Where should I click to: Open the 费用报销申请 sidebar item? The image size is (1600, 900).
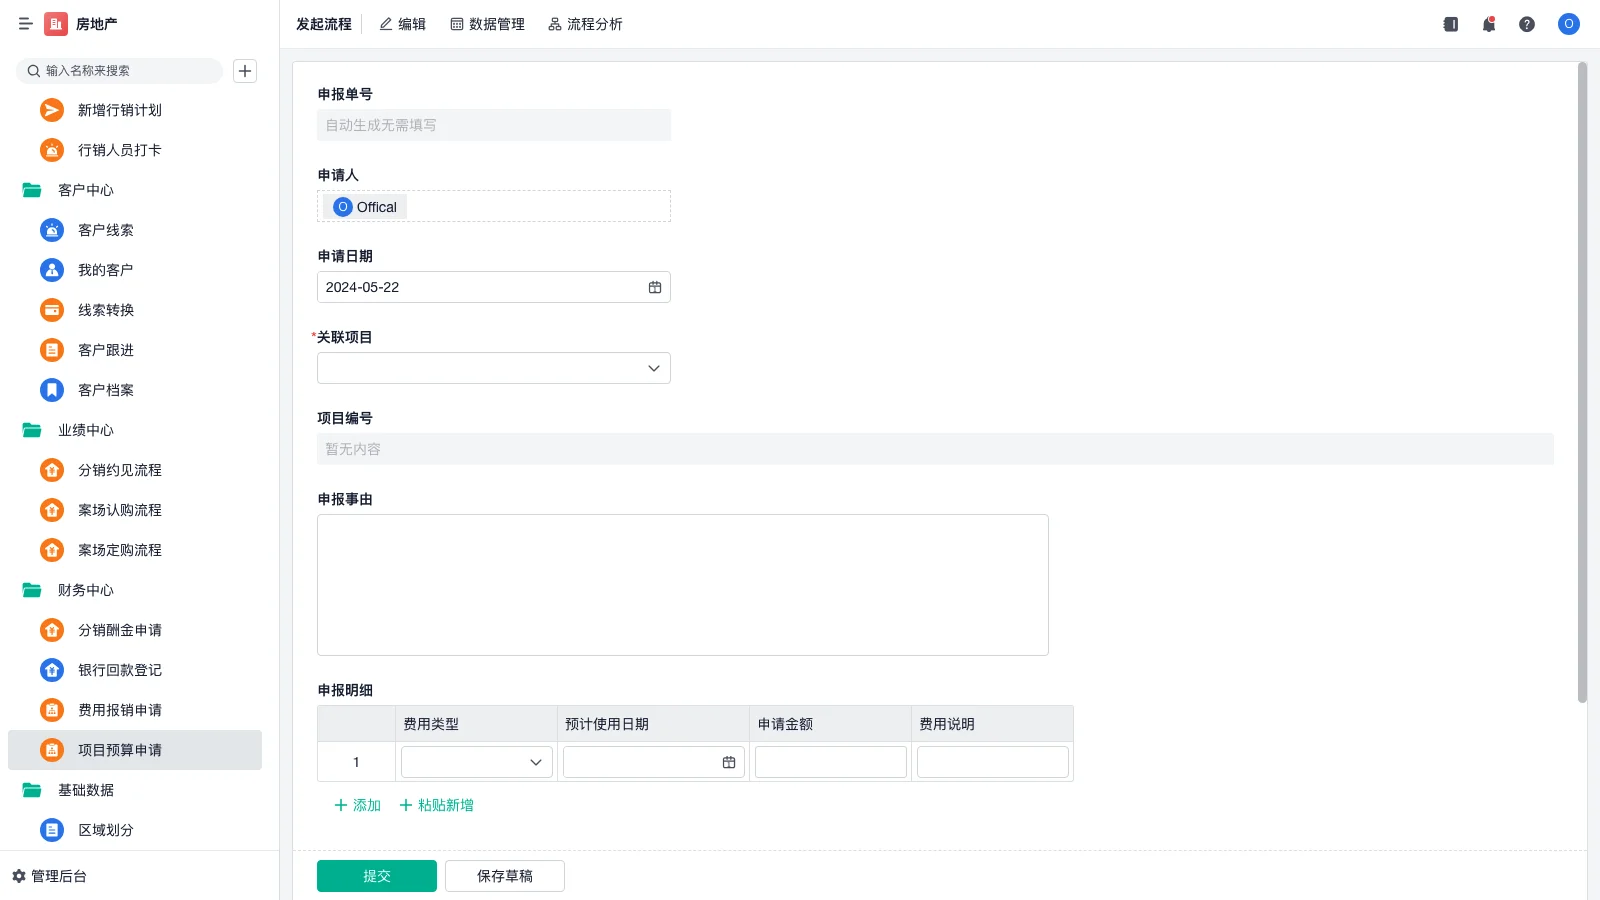pos(135,710)
